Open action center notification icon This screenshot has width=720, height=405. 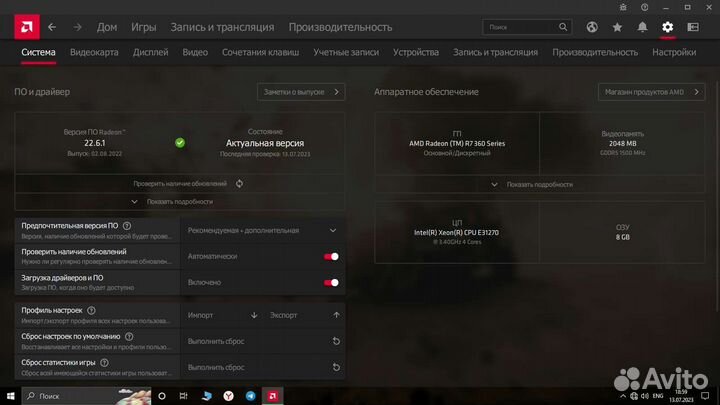click(705, 396)
